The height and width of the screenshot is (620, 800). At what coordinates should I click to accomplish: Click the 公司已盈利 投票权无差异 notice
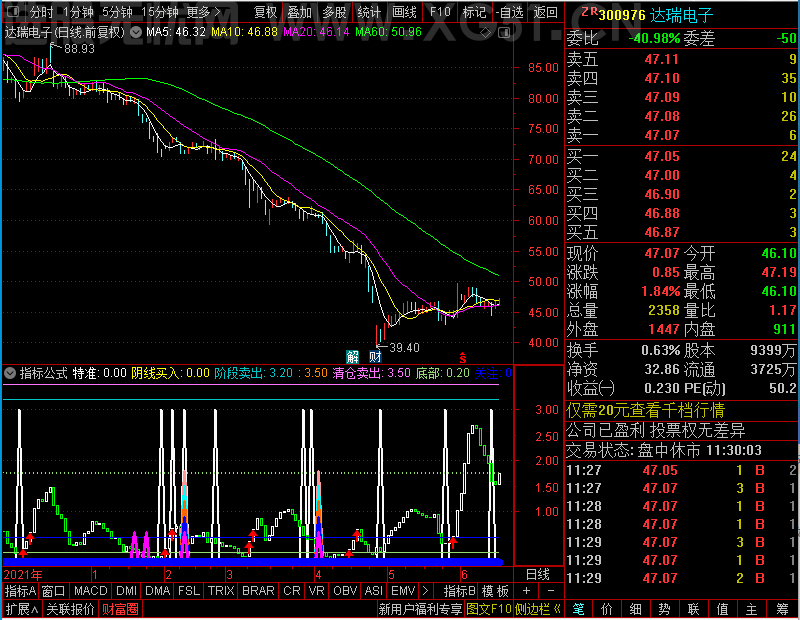pos(656,431)
